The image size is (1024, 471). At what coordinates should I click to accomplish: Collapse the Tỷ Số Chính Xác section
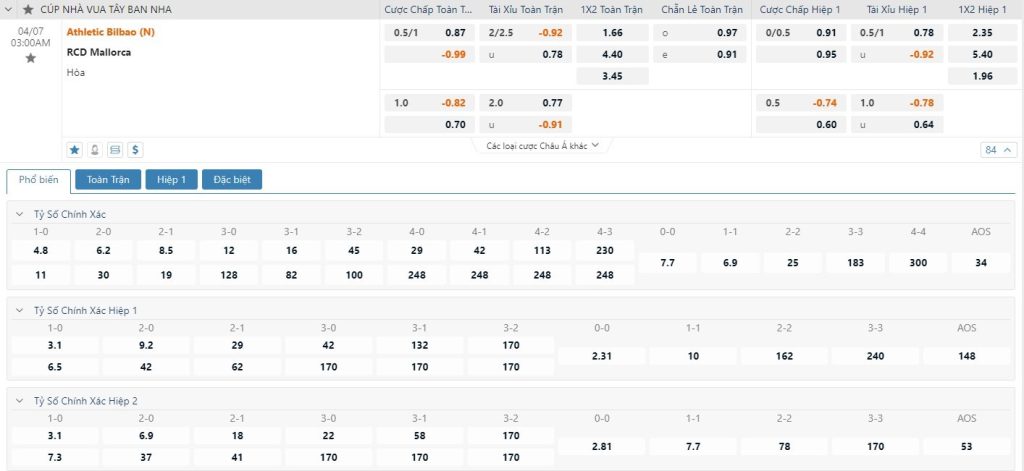(x=21, y=214)
